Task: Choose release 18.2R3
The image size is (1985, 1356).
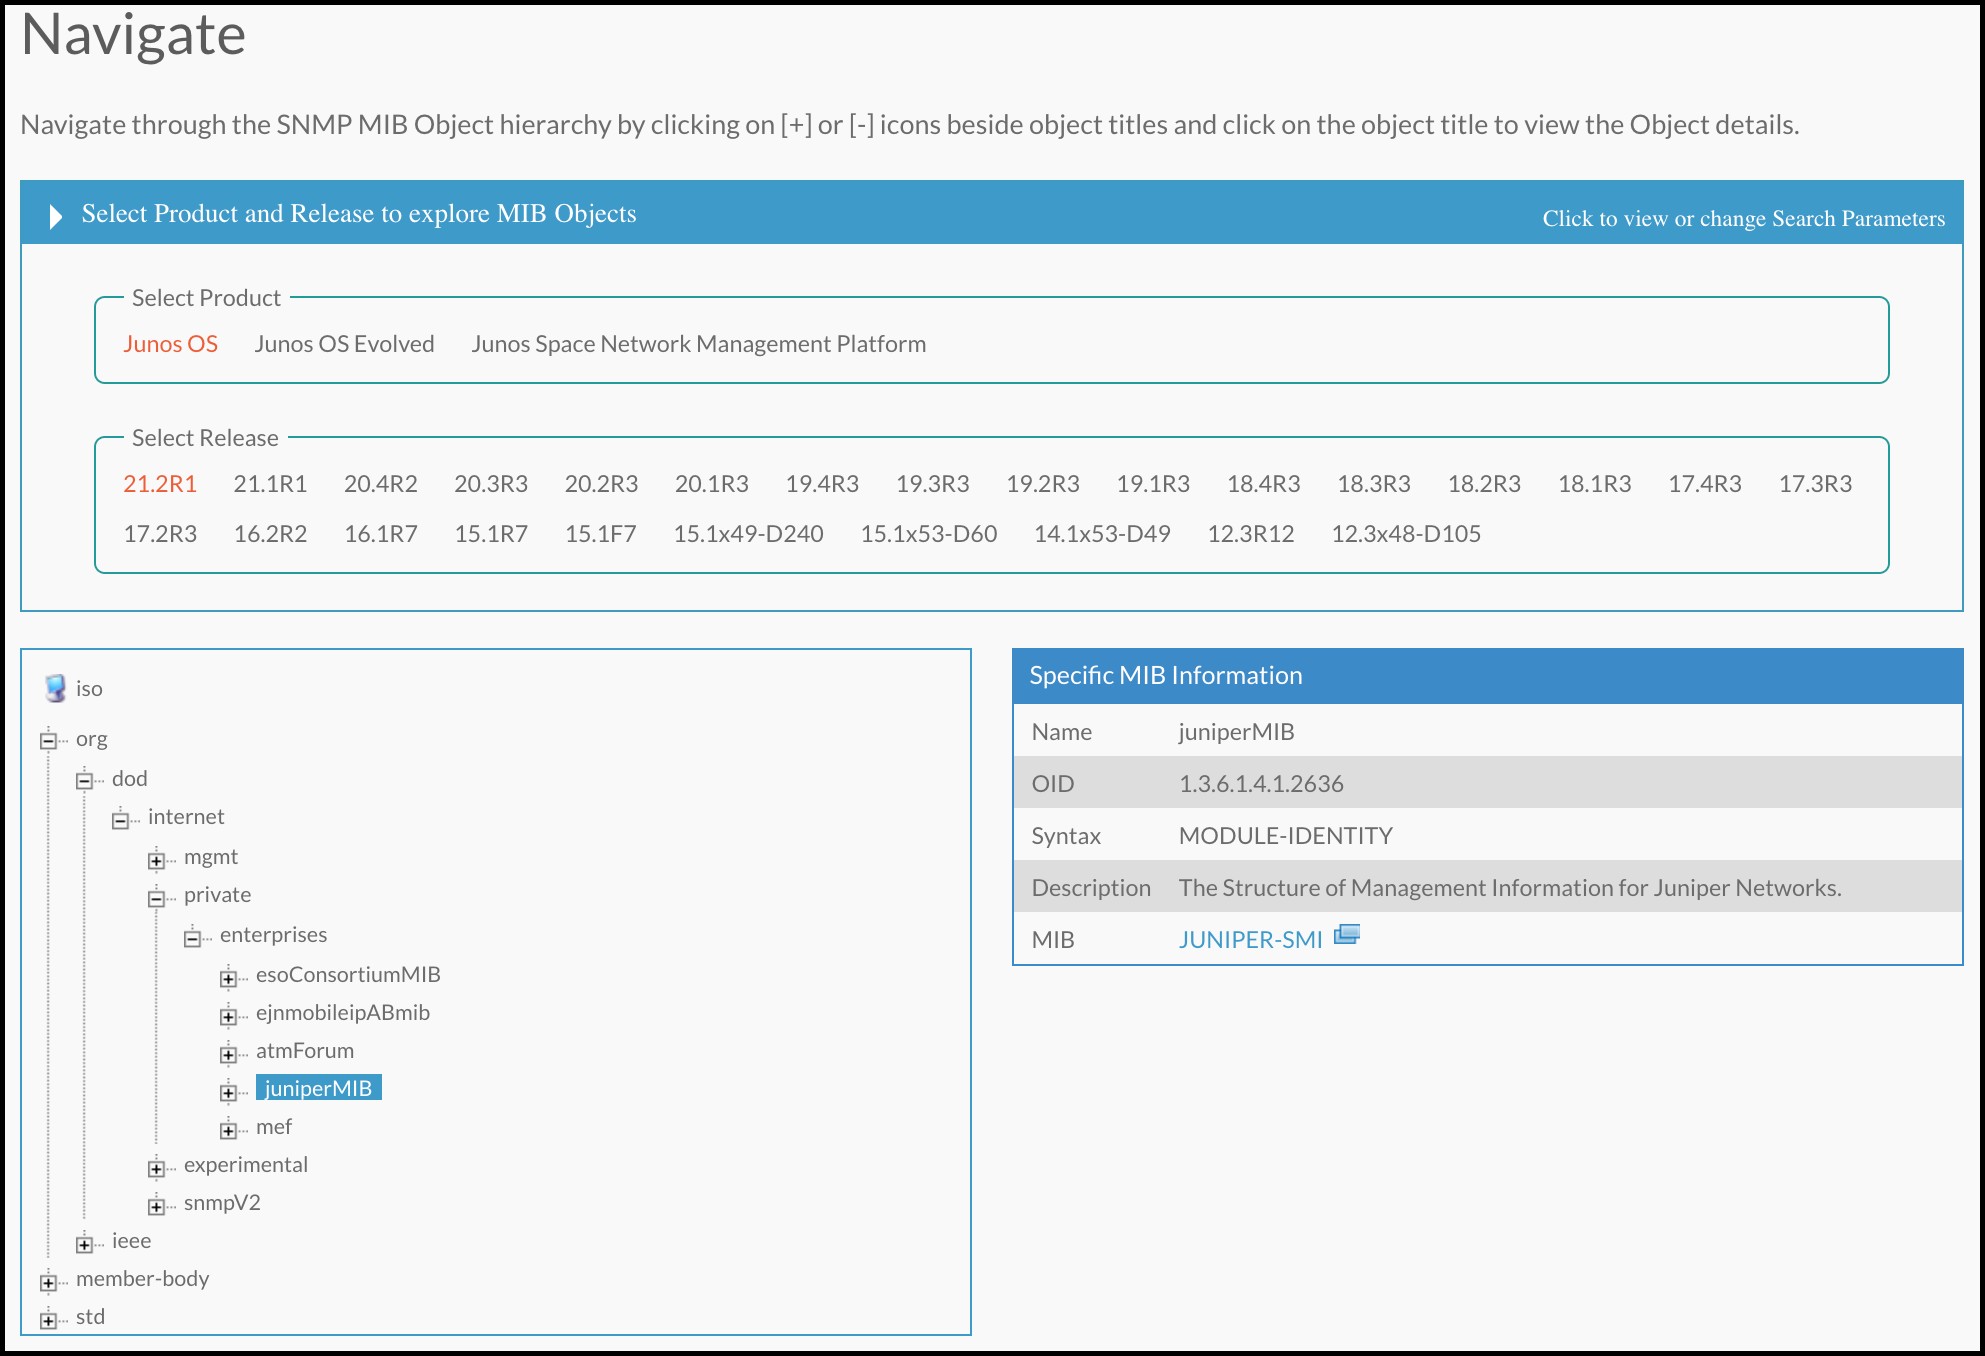Action: point(1484,484)
